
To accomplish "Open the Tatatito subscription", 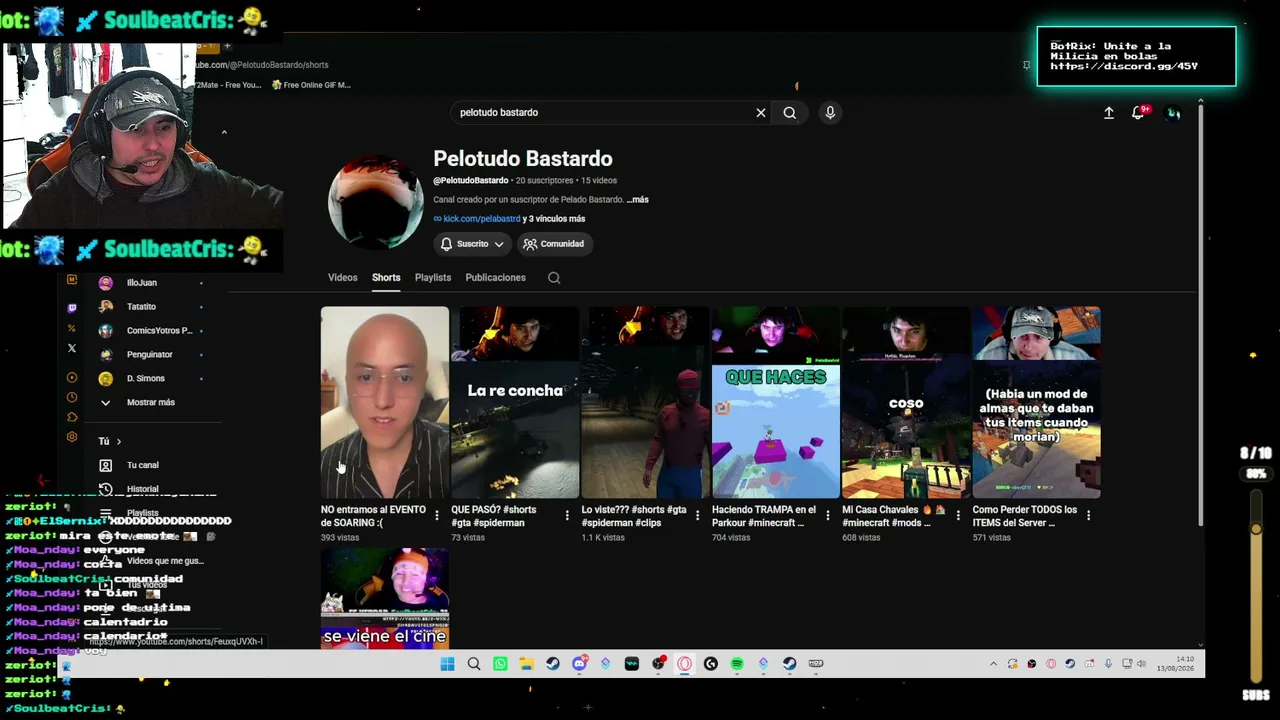I will point(142,307).
